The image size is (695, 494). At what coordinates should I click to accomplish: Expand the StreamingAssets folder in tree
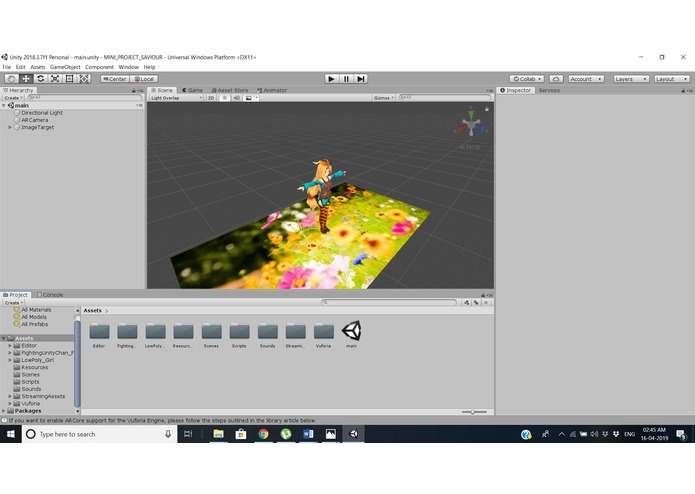(x=10, y=396)
